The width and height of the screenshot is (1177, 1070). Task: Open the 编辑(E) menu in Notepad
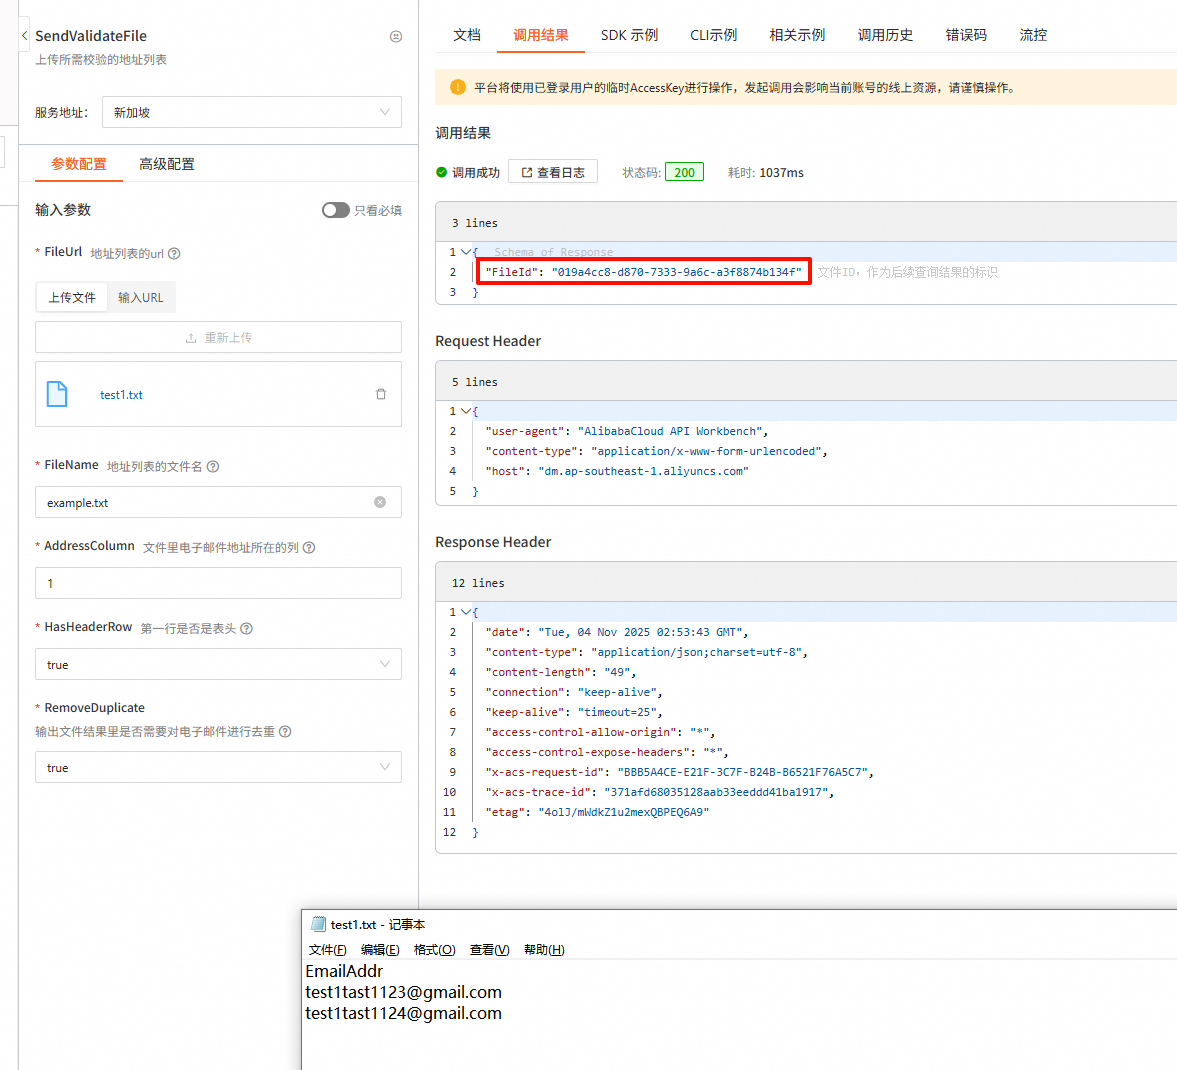point(380,950)
